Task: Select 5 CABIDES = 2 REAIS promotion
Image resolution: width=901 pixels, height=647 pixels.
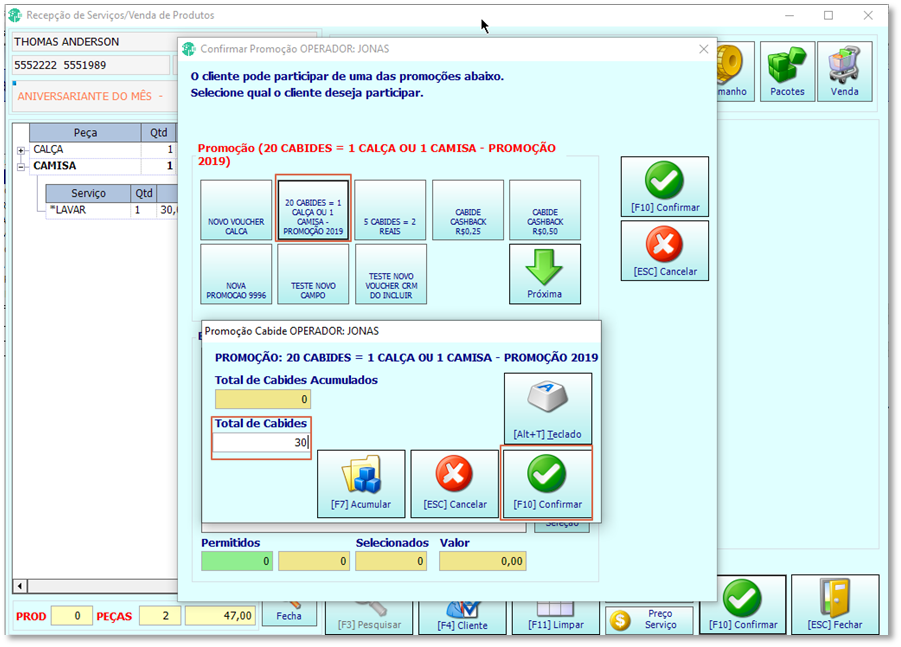Action: click(390, 210)
